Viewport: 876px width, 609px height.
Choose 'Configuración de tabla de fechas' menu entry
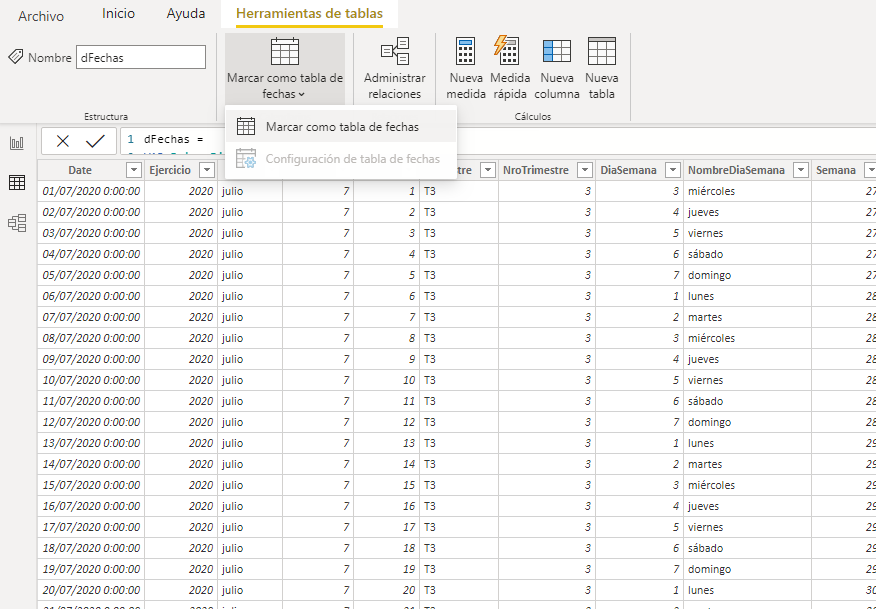341,159
